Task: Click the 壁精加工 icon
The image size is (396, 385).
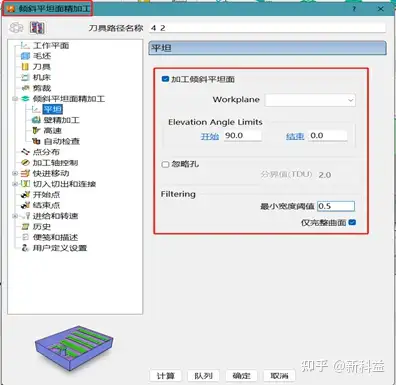Action: point(36,120)
